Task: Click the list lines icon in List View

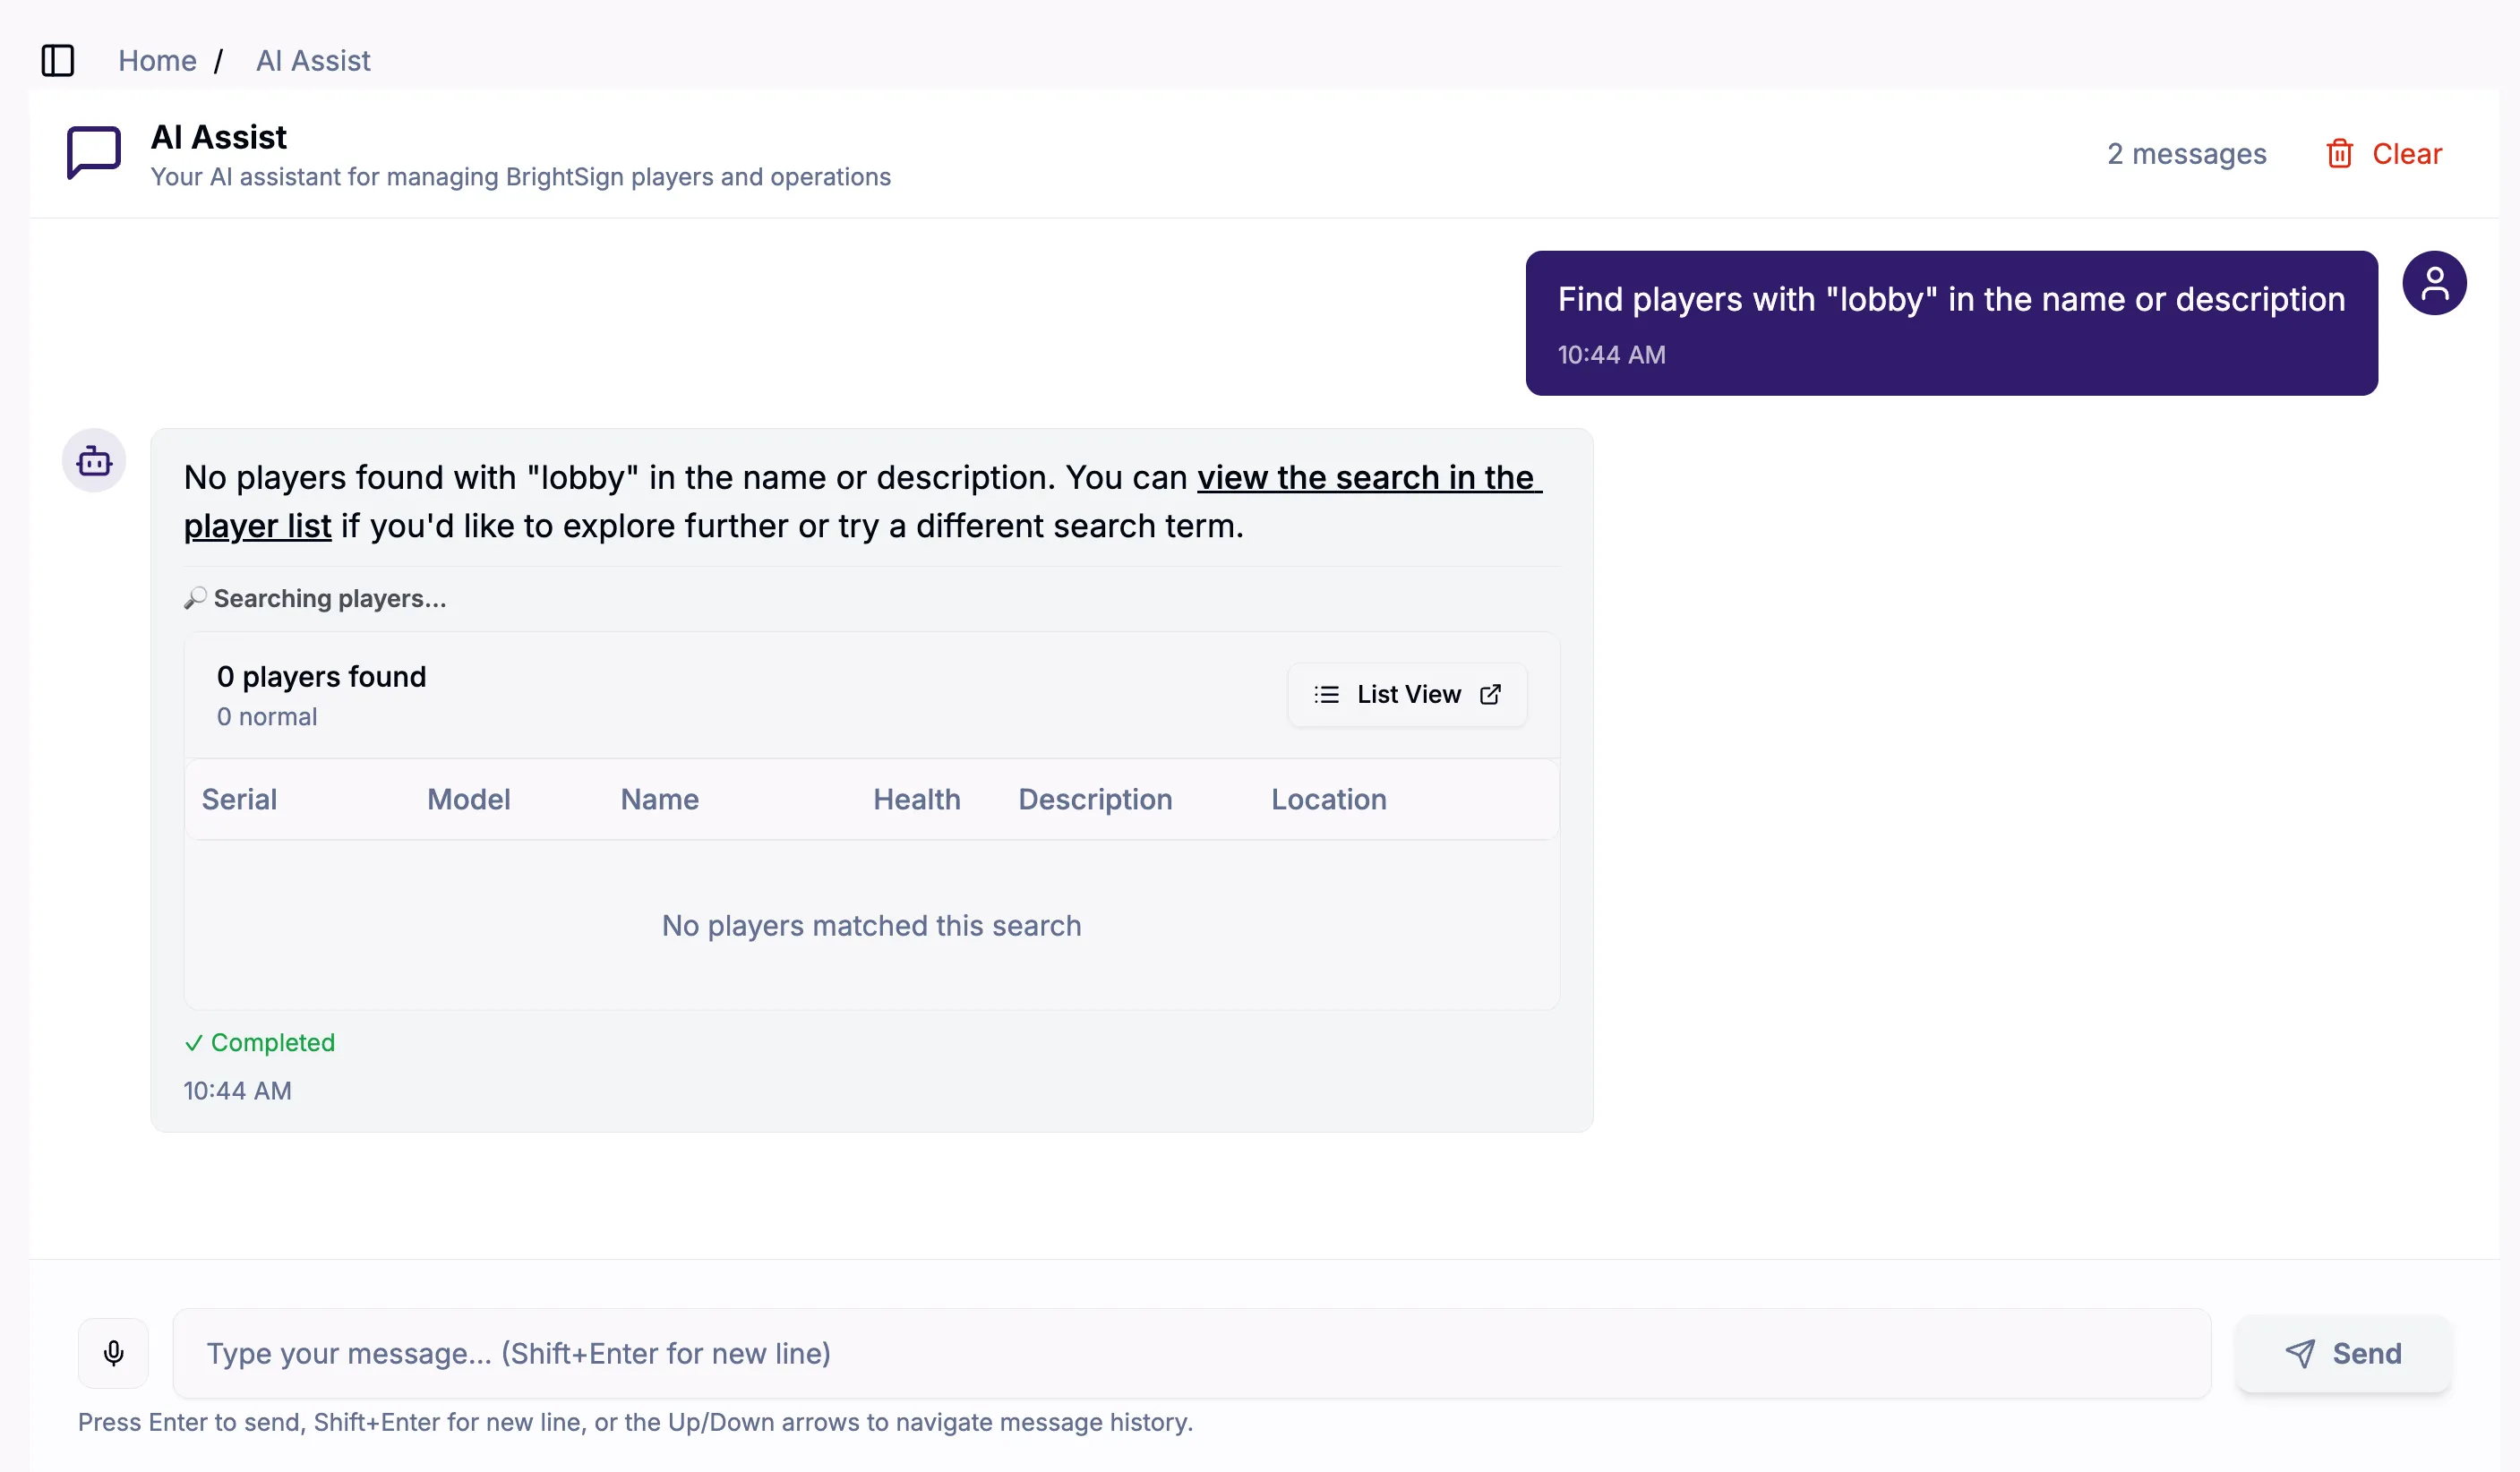Action: (1326, 694)
